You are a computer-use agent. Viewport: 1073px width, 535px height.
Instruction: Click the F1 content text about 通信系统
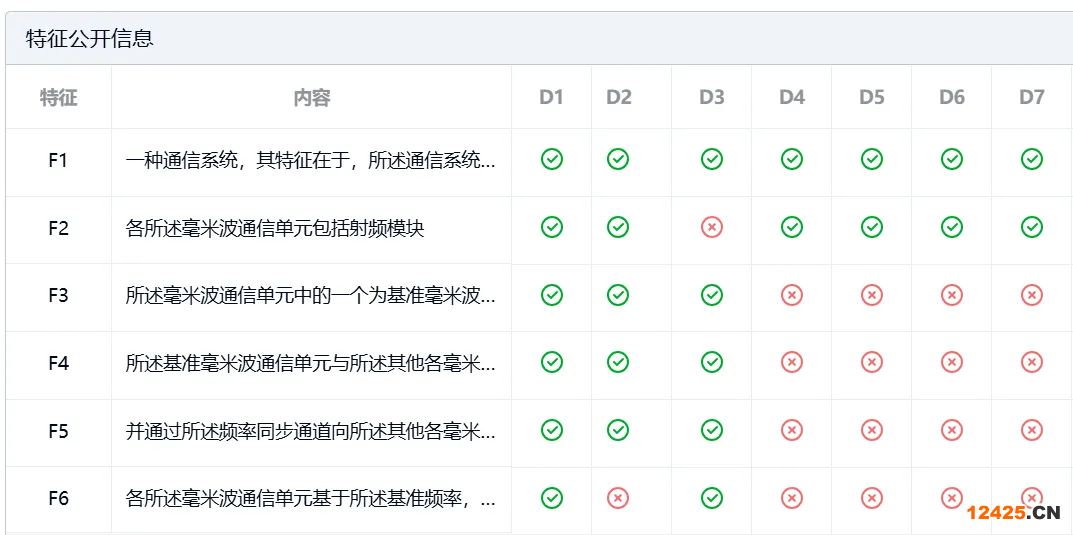310,160
